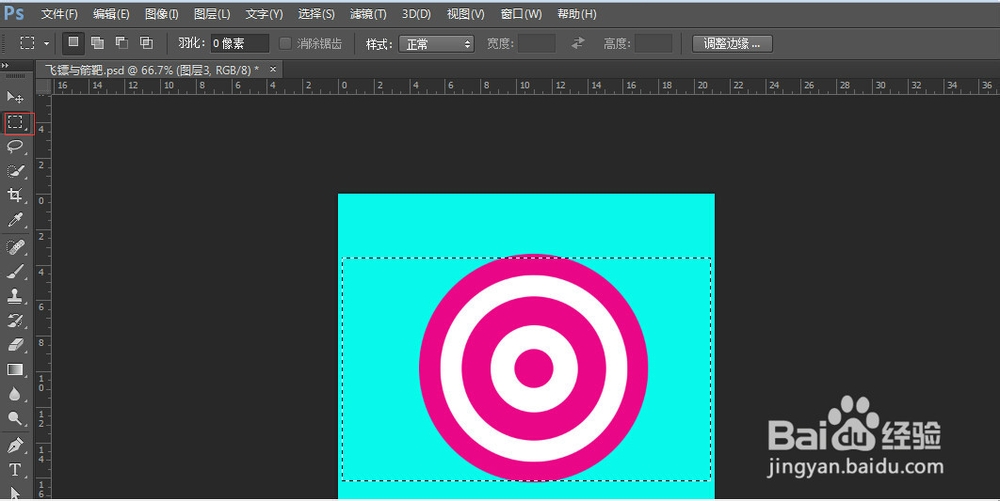Select the Lasso tool
Viewport: 1000px width, 501px height.
click(15, 147)
